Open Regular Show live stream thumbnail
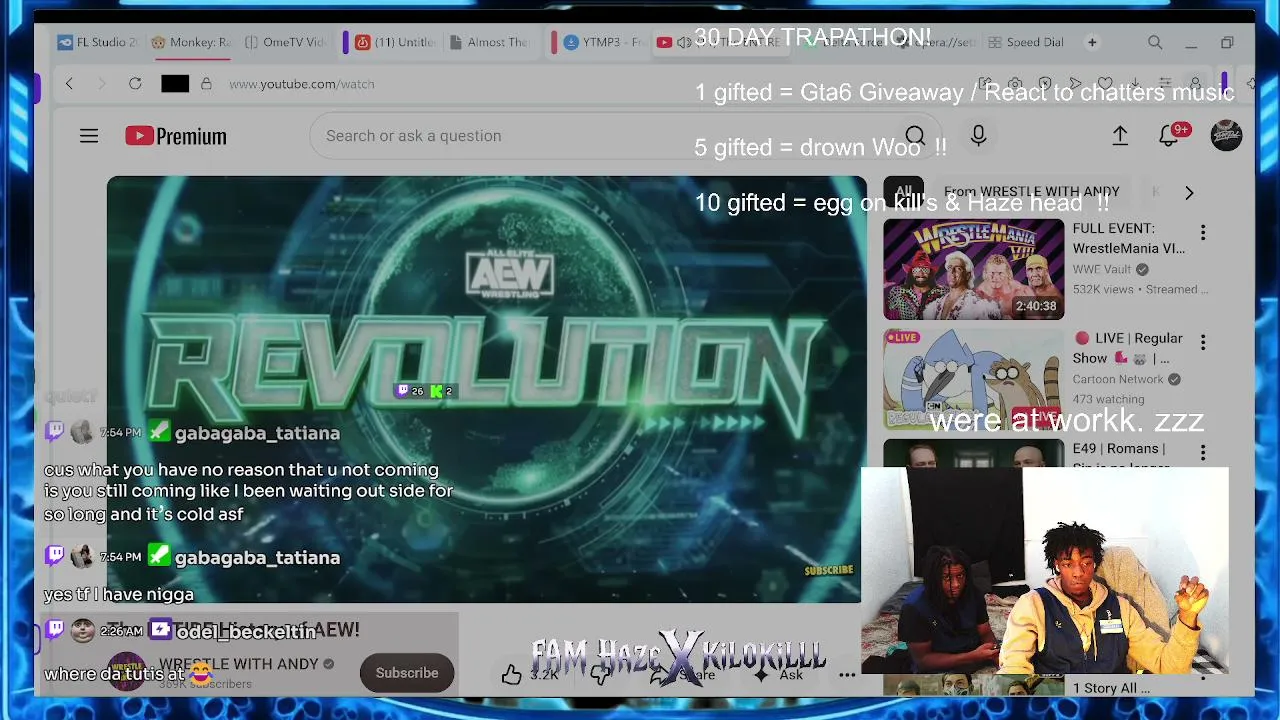The height and width of the screenshot is (720, 1280). click(974, 379)
